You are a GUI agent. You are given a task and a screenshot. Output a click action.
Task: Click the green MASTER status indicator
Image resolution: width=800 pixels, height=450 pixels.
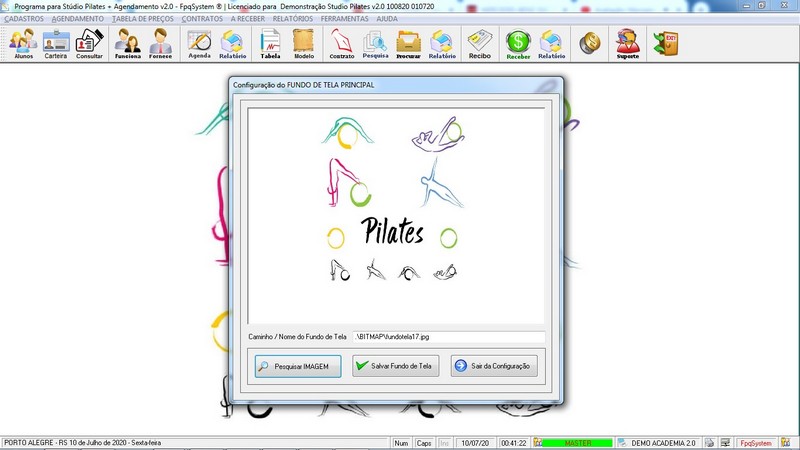(x=578, y=443)
